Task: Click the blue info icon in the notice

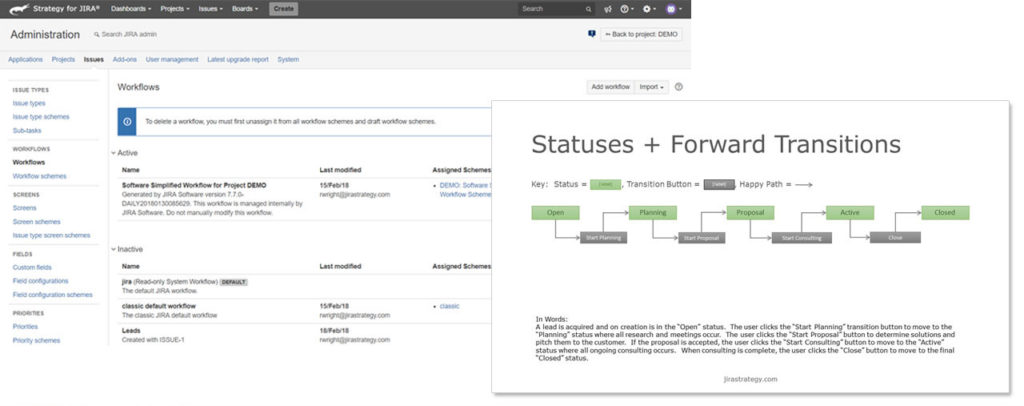Action: click(x=127, y=121)
